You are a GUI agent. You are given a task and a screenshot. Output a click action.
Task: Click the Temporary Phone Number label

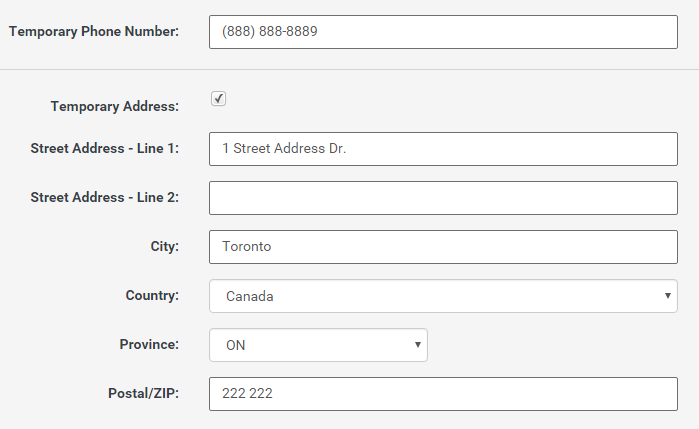pos(94,31)
